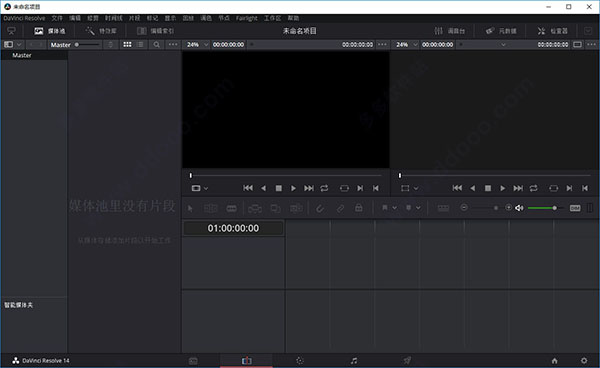The height and width of the screenshot is (368, 600).
Task: Open source viewer options three-dot menu
Action: (x=382, y=44)
